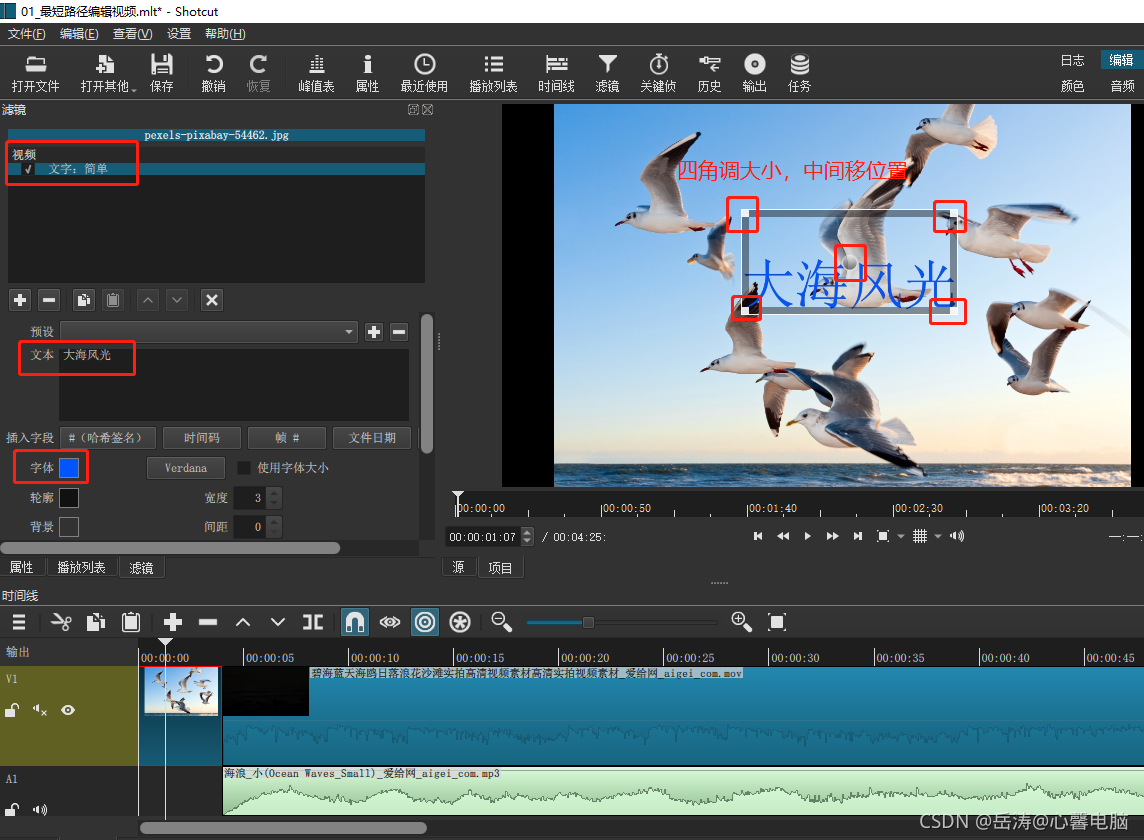Mute the A1 audio track
Image resolution: width=1144 pixels, height=840 pixels.
pos(39,809)
